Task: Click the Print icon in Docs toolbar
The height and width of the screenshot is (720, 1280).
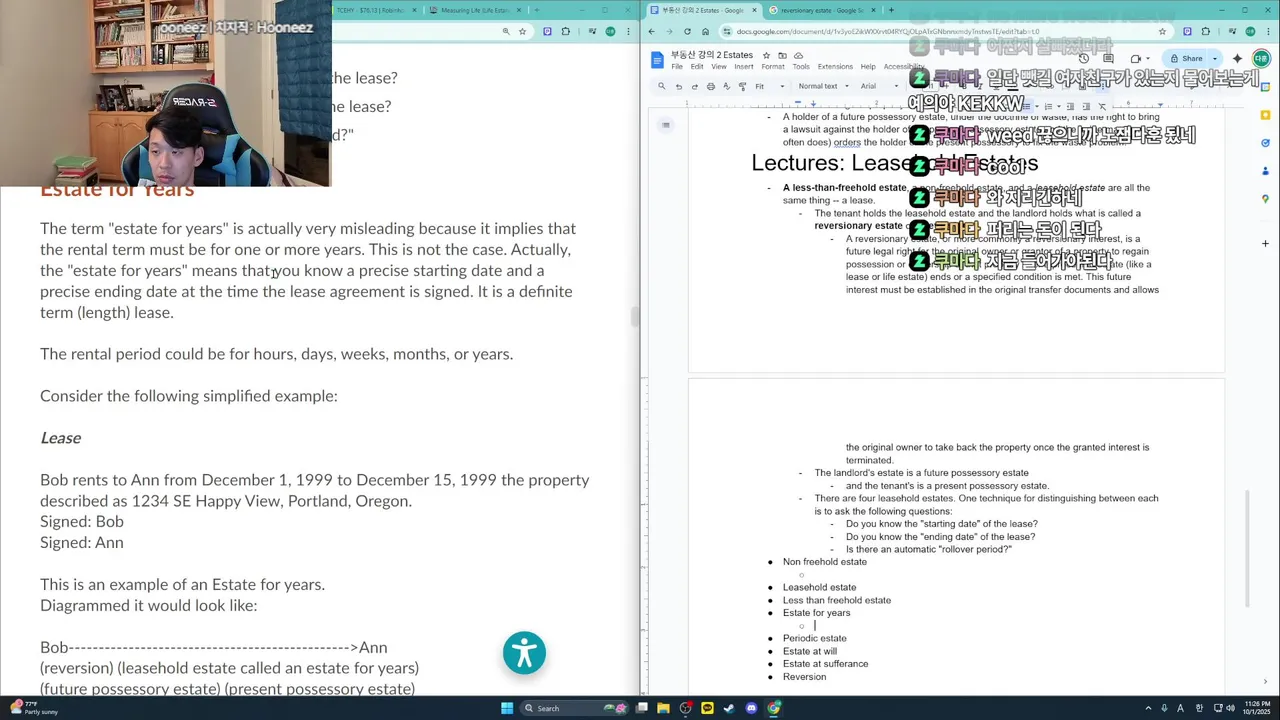Action: [711, 86]
